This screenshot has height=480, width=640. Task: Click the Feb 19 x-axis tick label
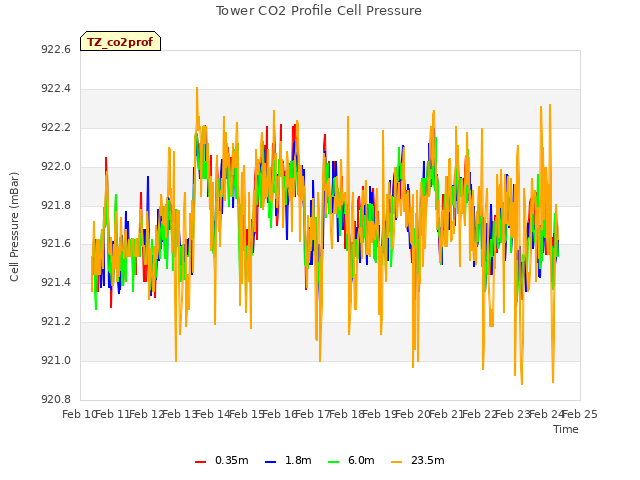tap(380, 414)
